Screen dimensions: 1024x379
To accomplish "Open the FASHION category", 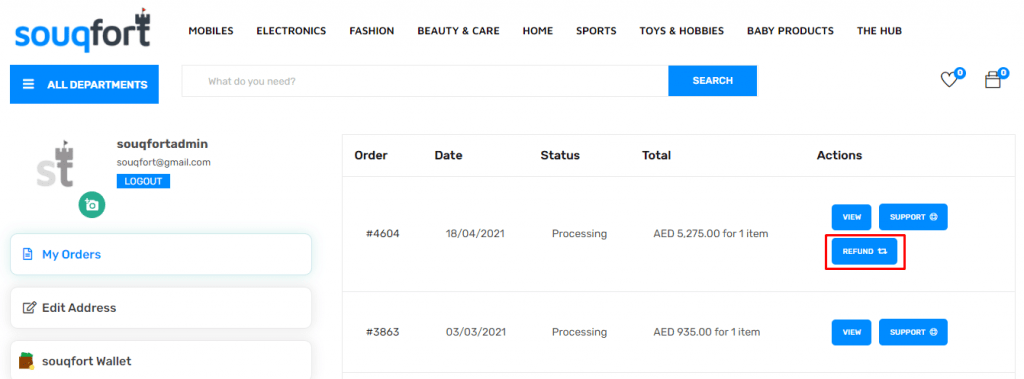I will pyautogui.click(x=372, y=31).
